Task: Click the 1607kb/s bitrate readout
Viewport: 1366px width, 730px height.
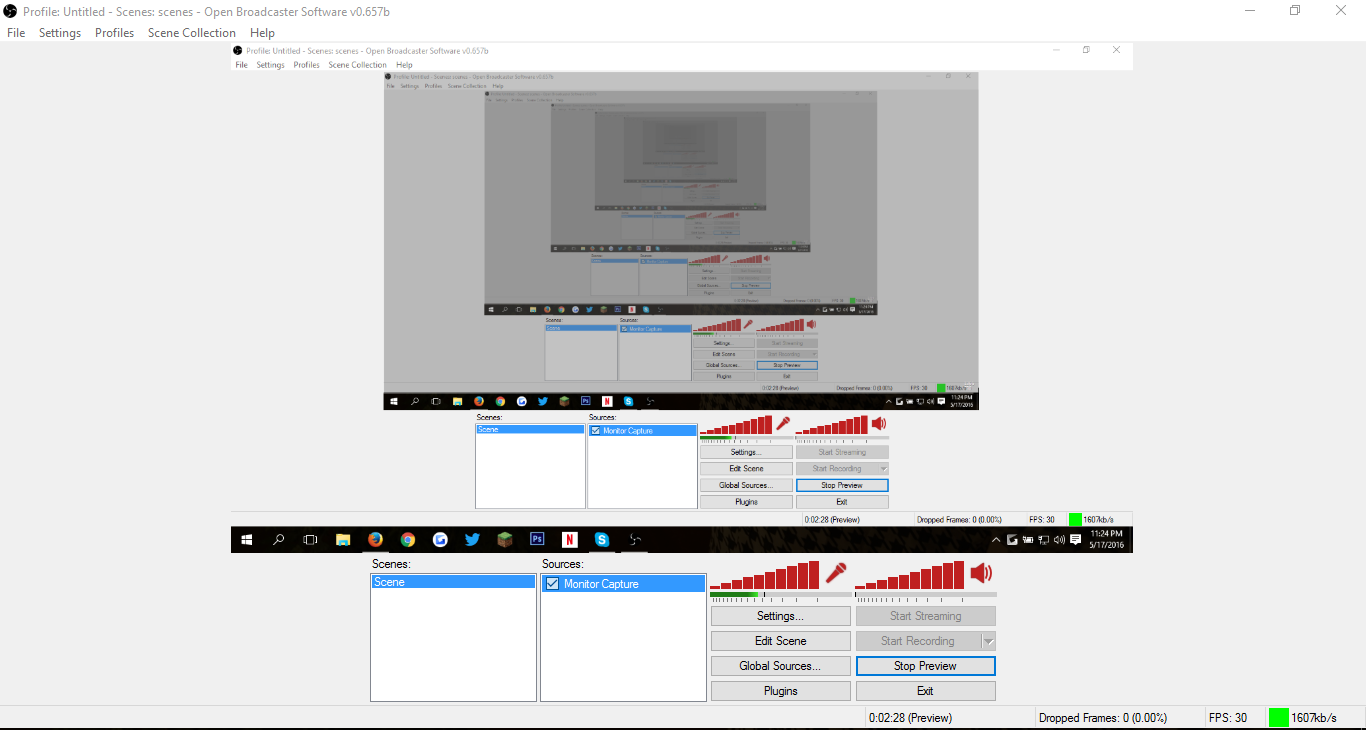Action: pyautogui.click(x=1314, y=718)
